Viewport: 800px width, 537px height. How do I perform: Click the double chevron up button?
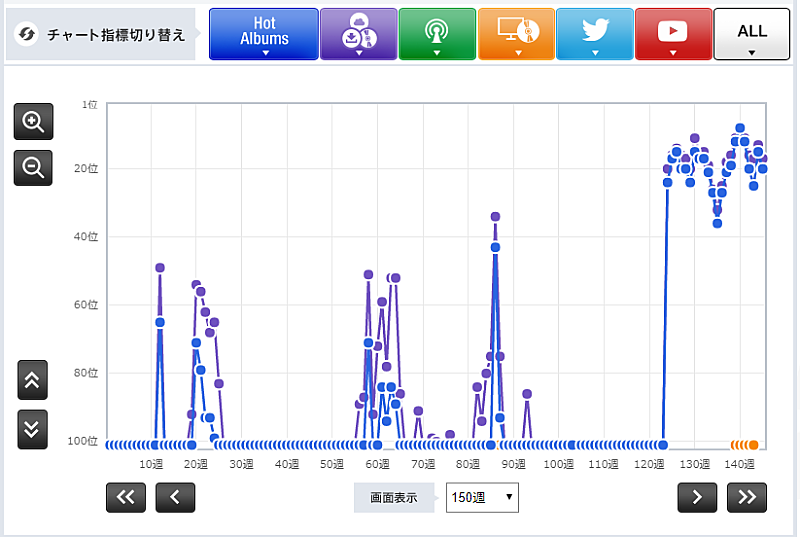[x=32, y=380]
